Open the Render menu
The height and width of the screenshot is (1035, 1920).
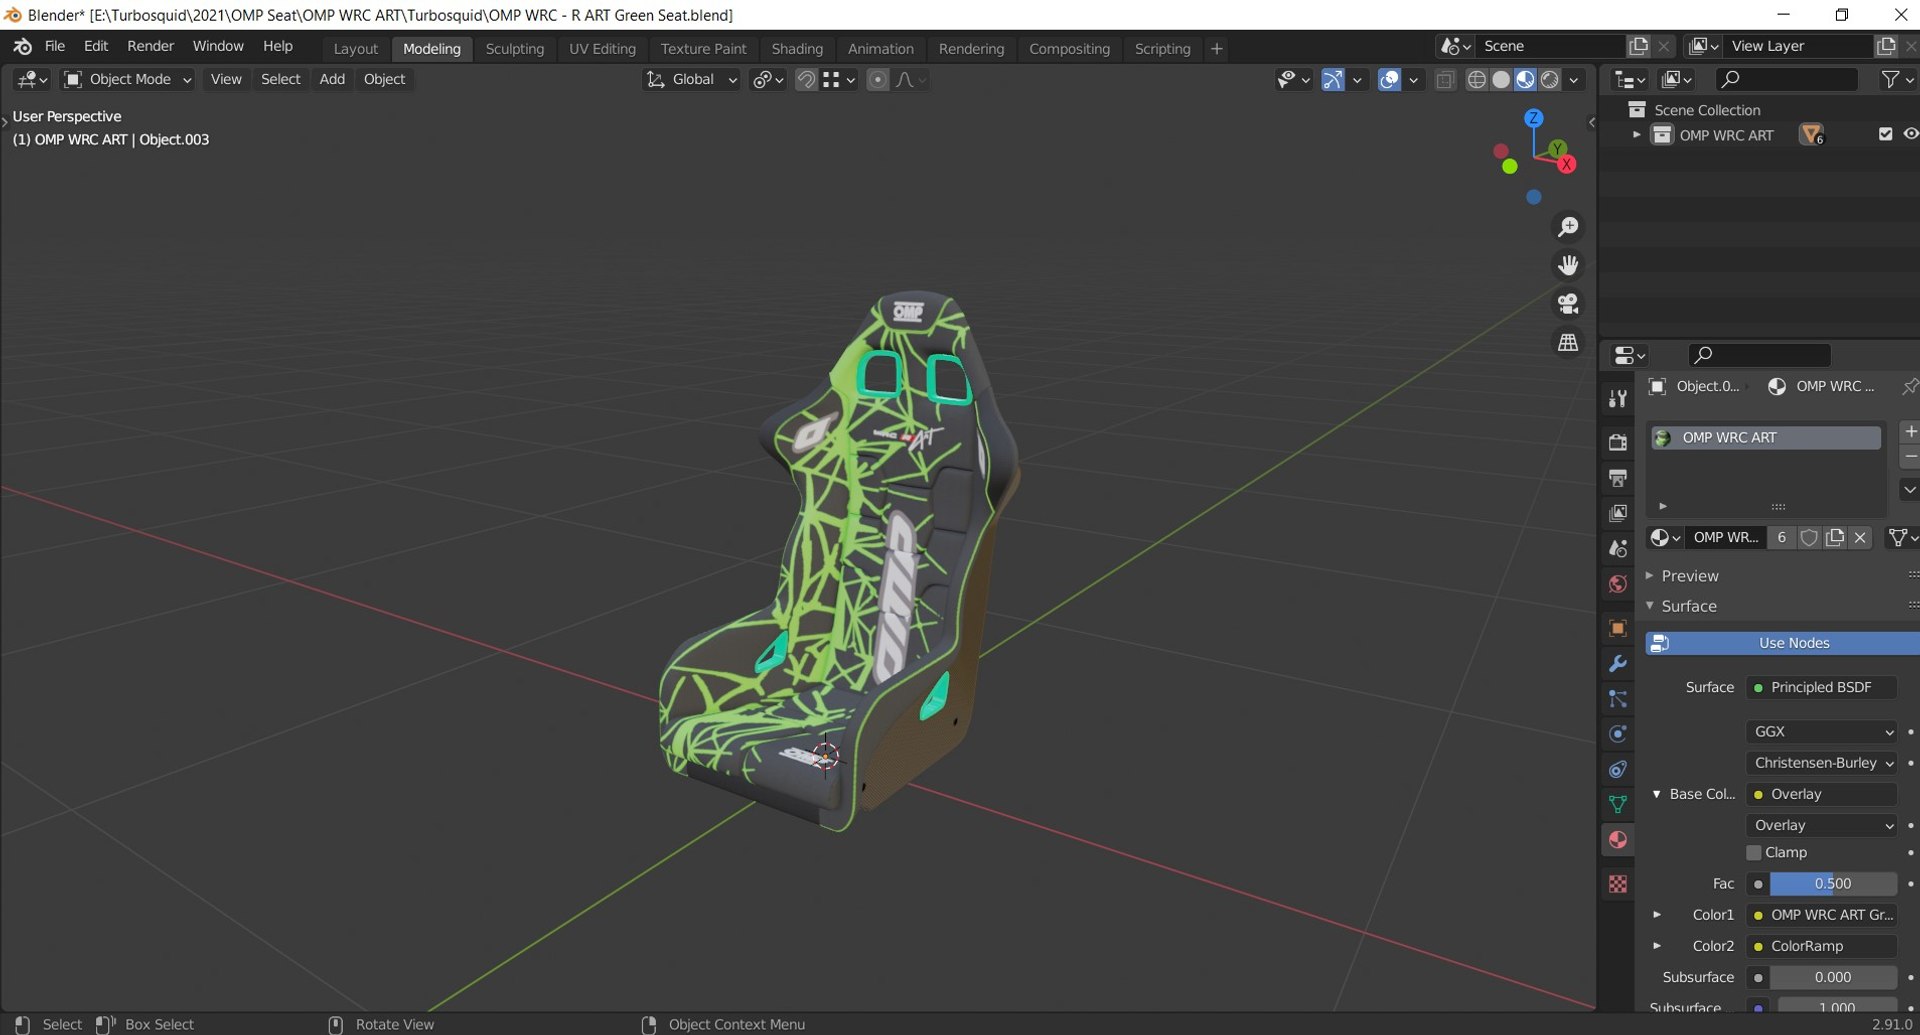(150, 47)
